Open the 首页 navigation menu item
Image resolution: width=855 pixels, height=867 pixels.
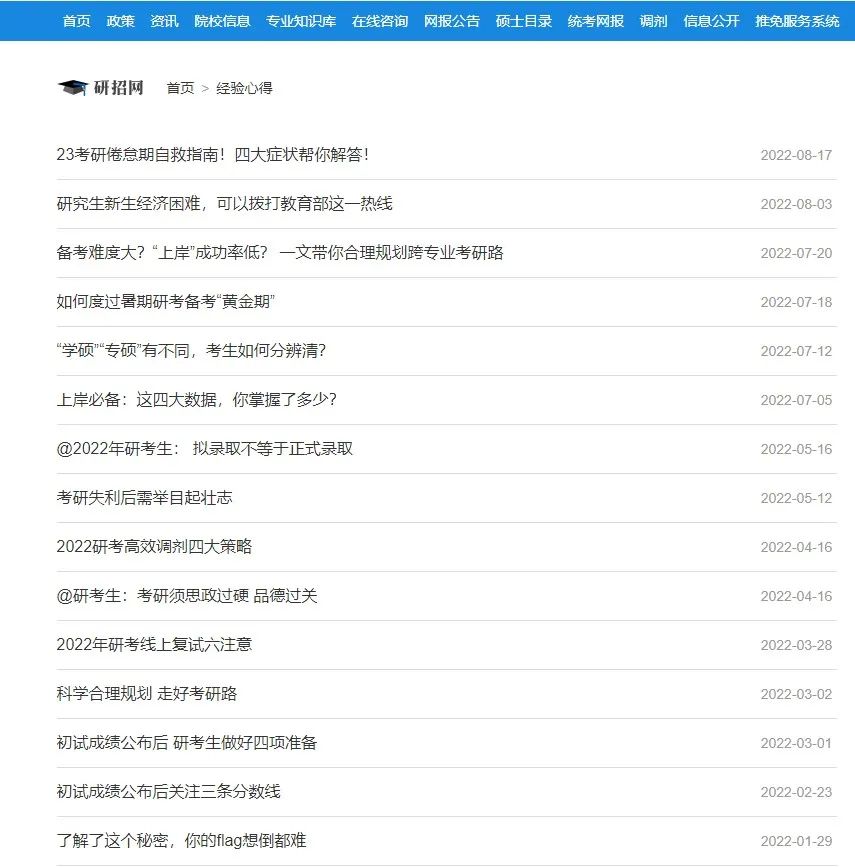[76, 21]
